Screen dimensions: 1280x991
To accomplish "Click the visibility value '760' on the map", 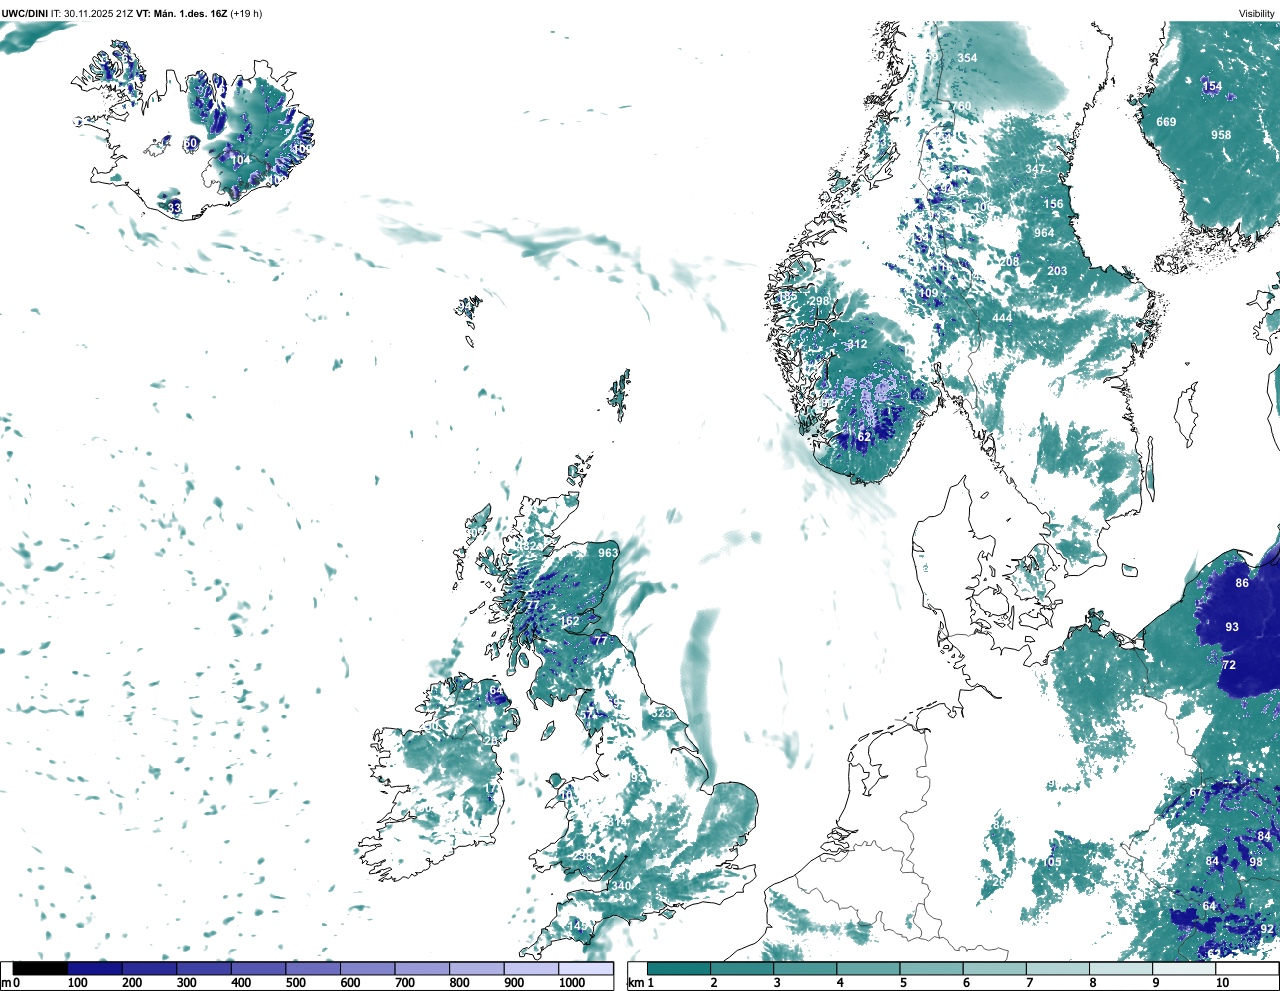I will [961, 106].
